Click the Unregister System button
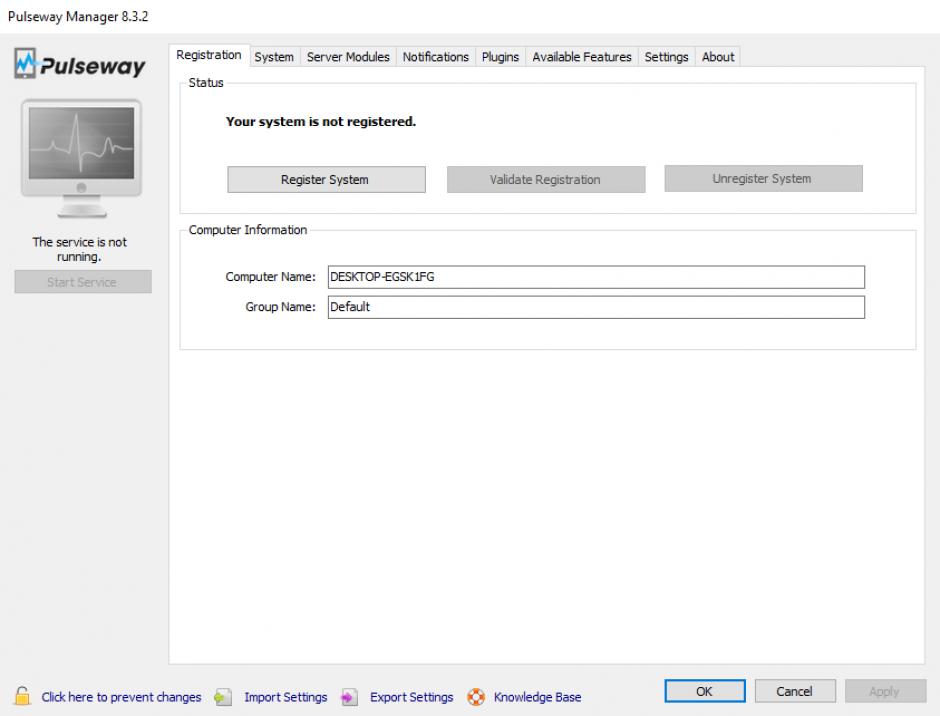Screen dimensions: 940x716 coord(763,179)
